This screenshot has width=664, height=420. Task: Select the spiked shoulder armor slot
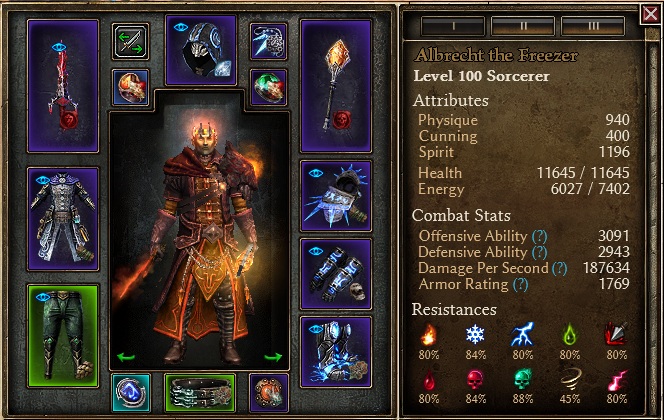(336, 196)
